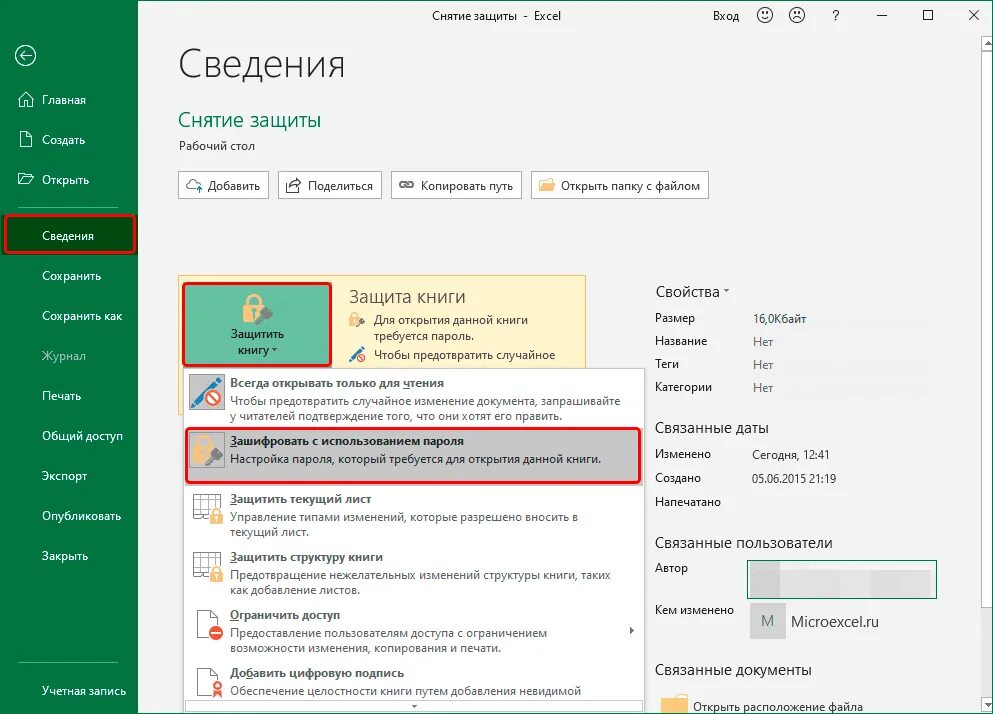Click the link icon on Копировать путь
This screenshot has width=993, height=714.
[x=407, y=185]
